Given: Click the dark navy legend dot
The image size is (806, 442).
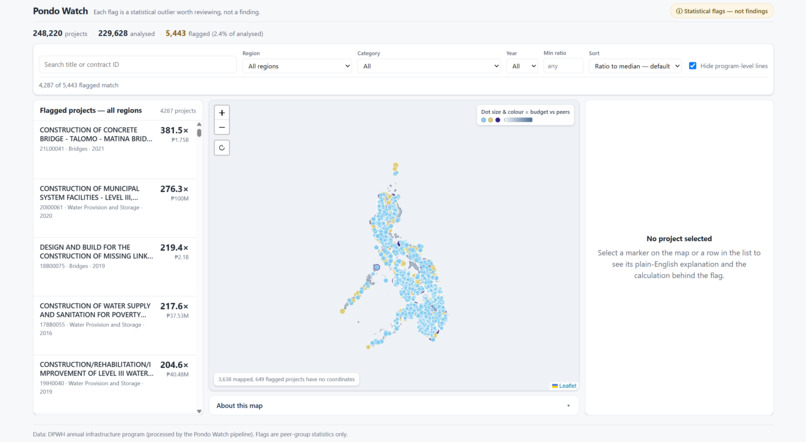Looking at the screenshot, I should [498, 120].
